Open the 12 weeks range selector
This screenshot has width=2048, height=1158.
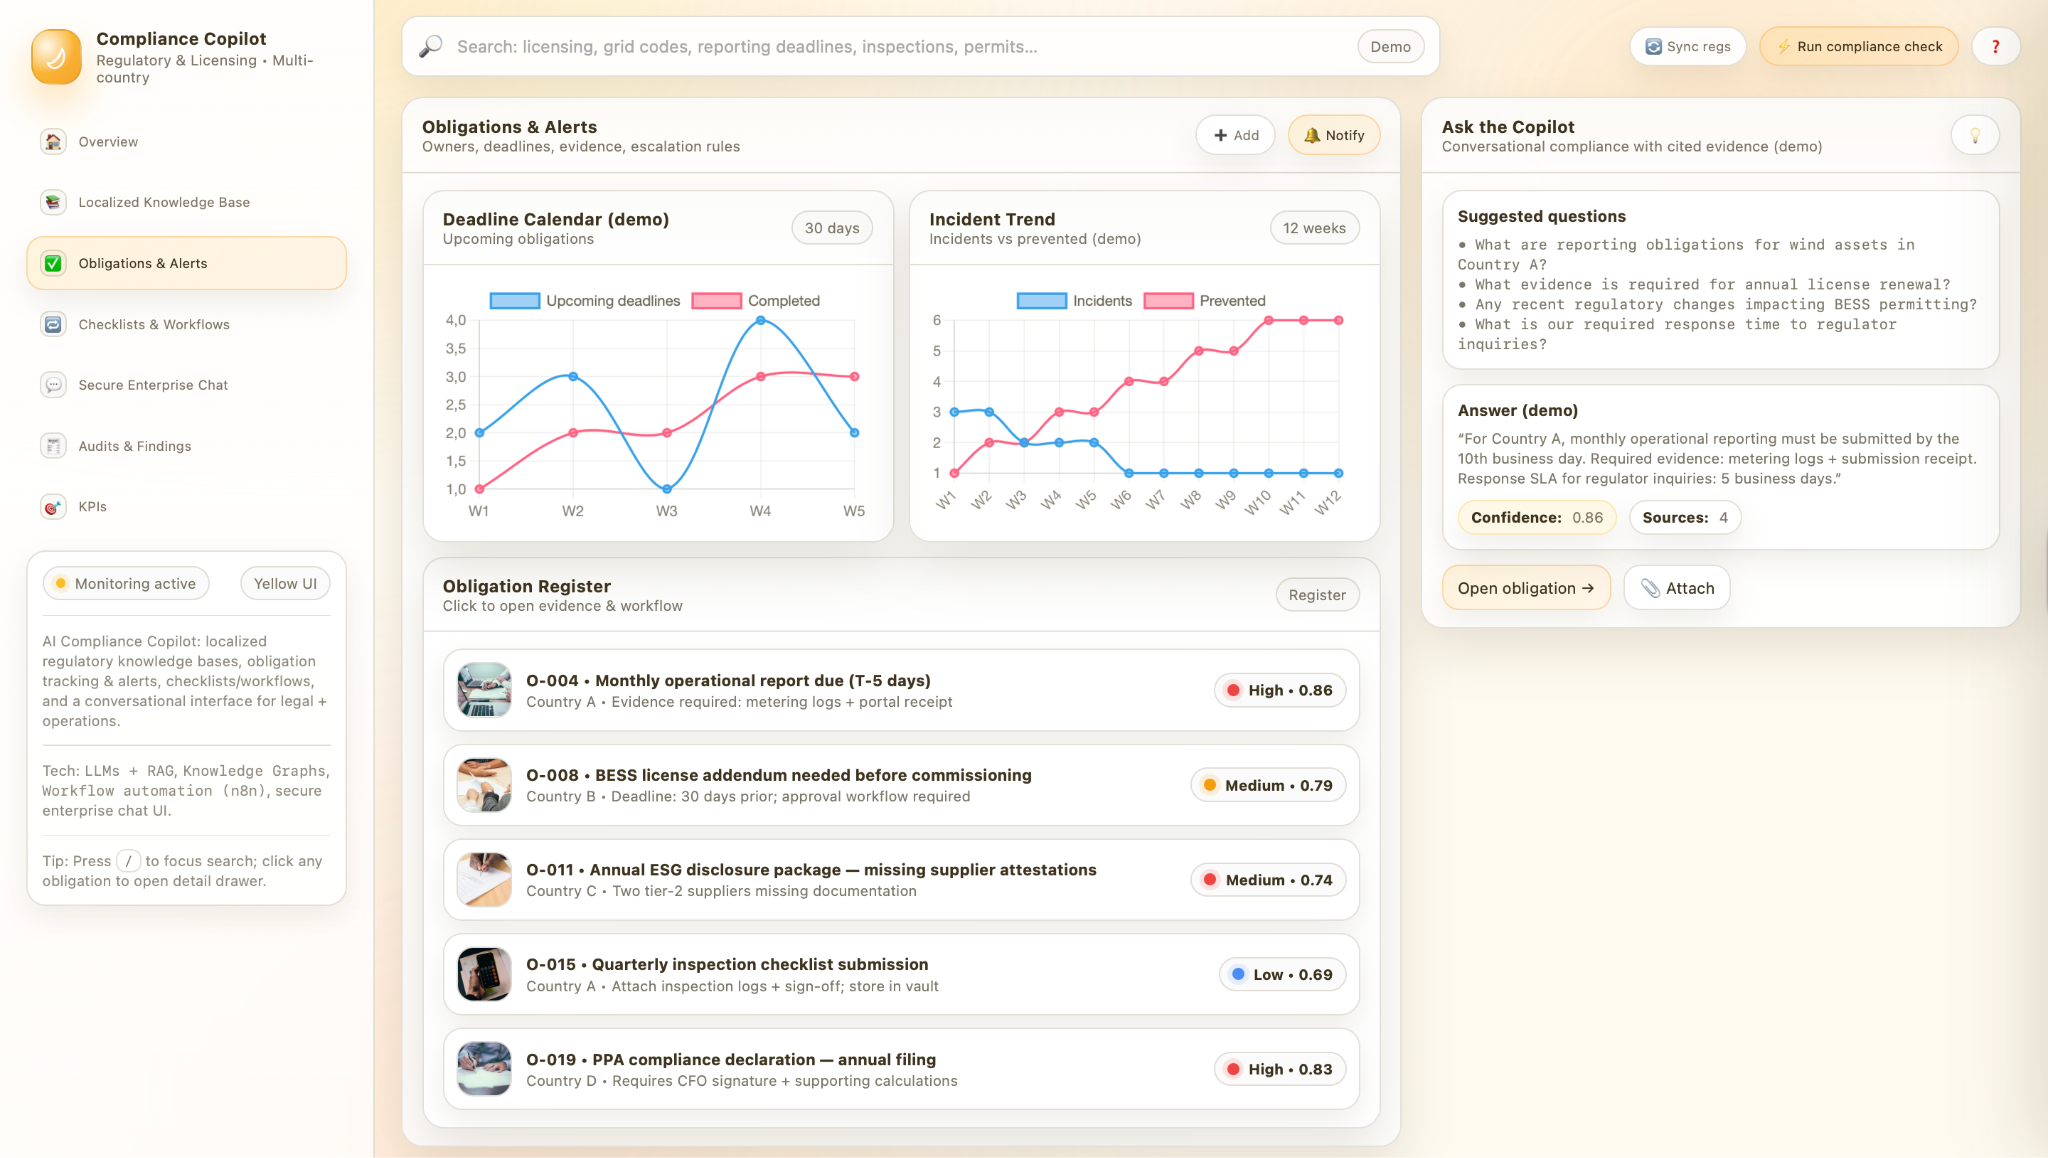[1313, 228]
